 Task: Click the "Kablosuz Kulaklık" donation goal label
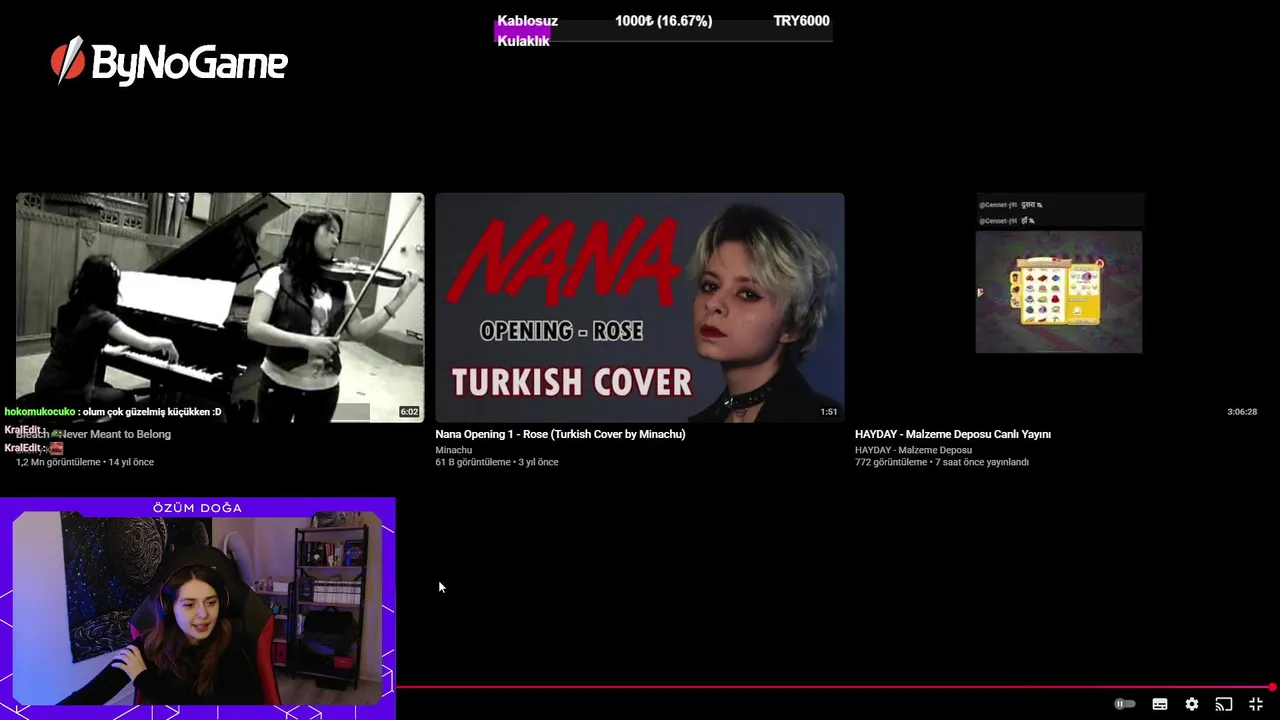pos(527,31)
